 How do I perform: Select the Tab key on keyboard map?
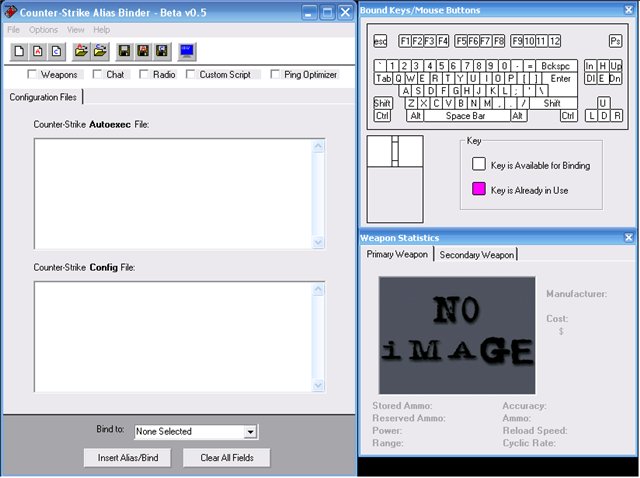tap(383, 78)
